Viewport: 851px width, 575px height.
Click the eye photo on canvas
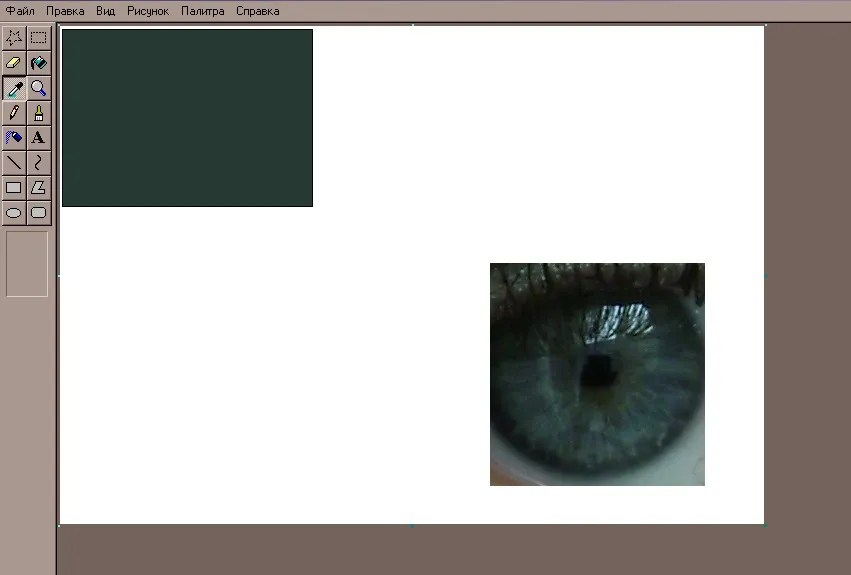(x=598, y=374)
